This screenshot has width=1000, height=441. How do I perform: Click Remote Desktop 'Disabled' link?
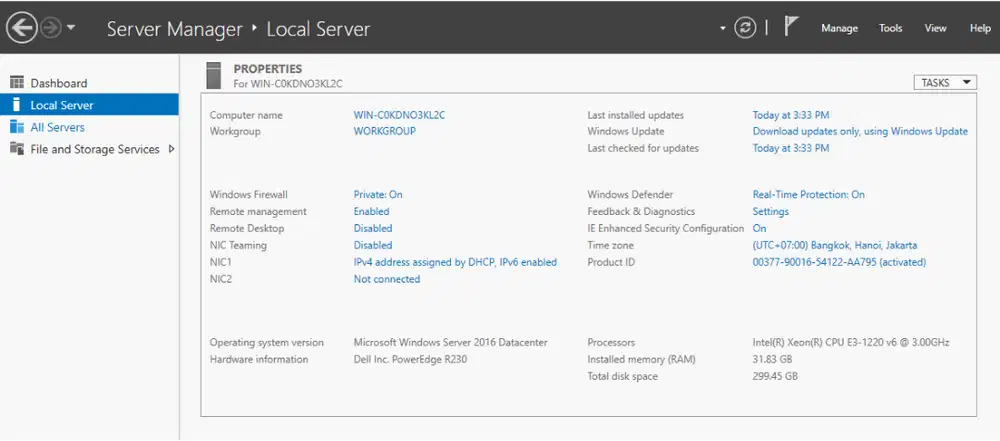pyautogui.click(x=373, y=228)
